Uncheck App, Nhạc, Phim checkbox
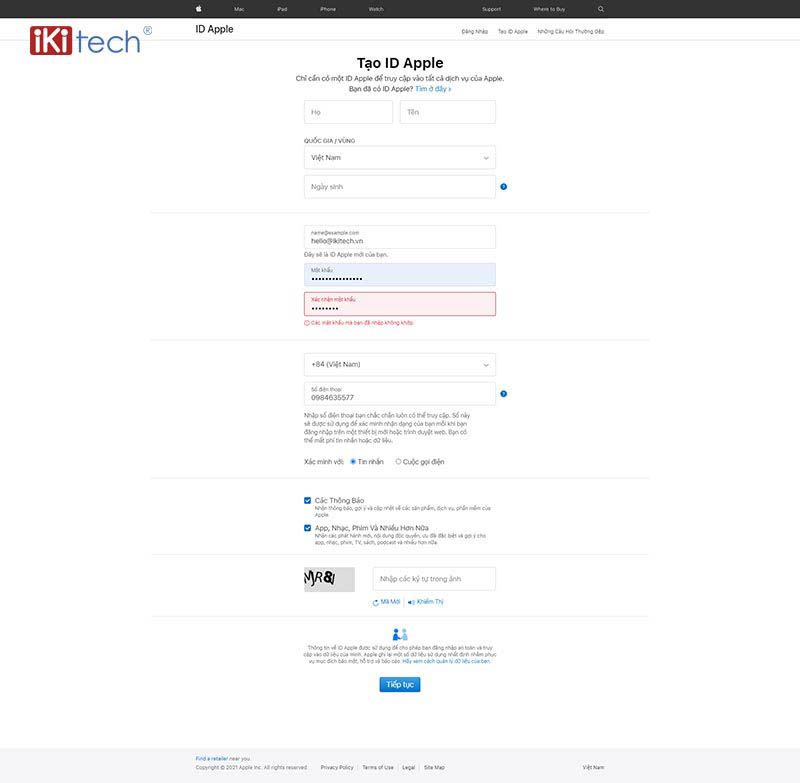Image resolution: width=800 pixels, height=783 pixels. (307, 528)
